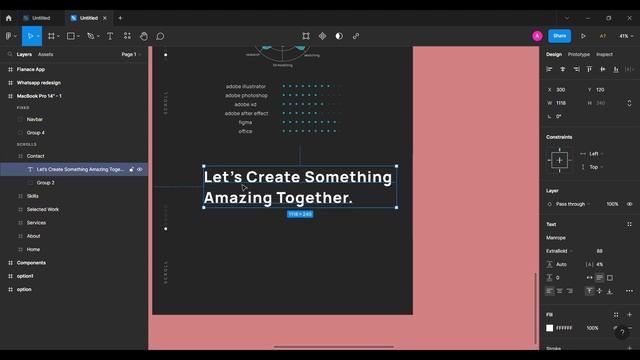Select the Comment tool
The image size is (640, 360).
pyautogui.click(x=160, y=36)
